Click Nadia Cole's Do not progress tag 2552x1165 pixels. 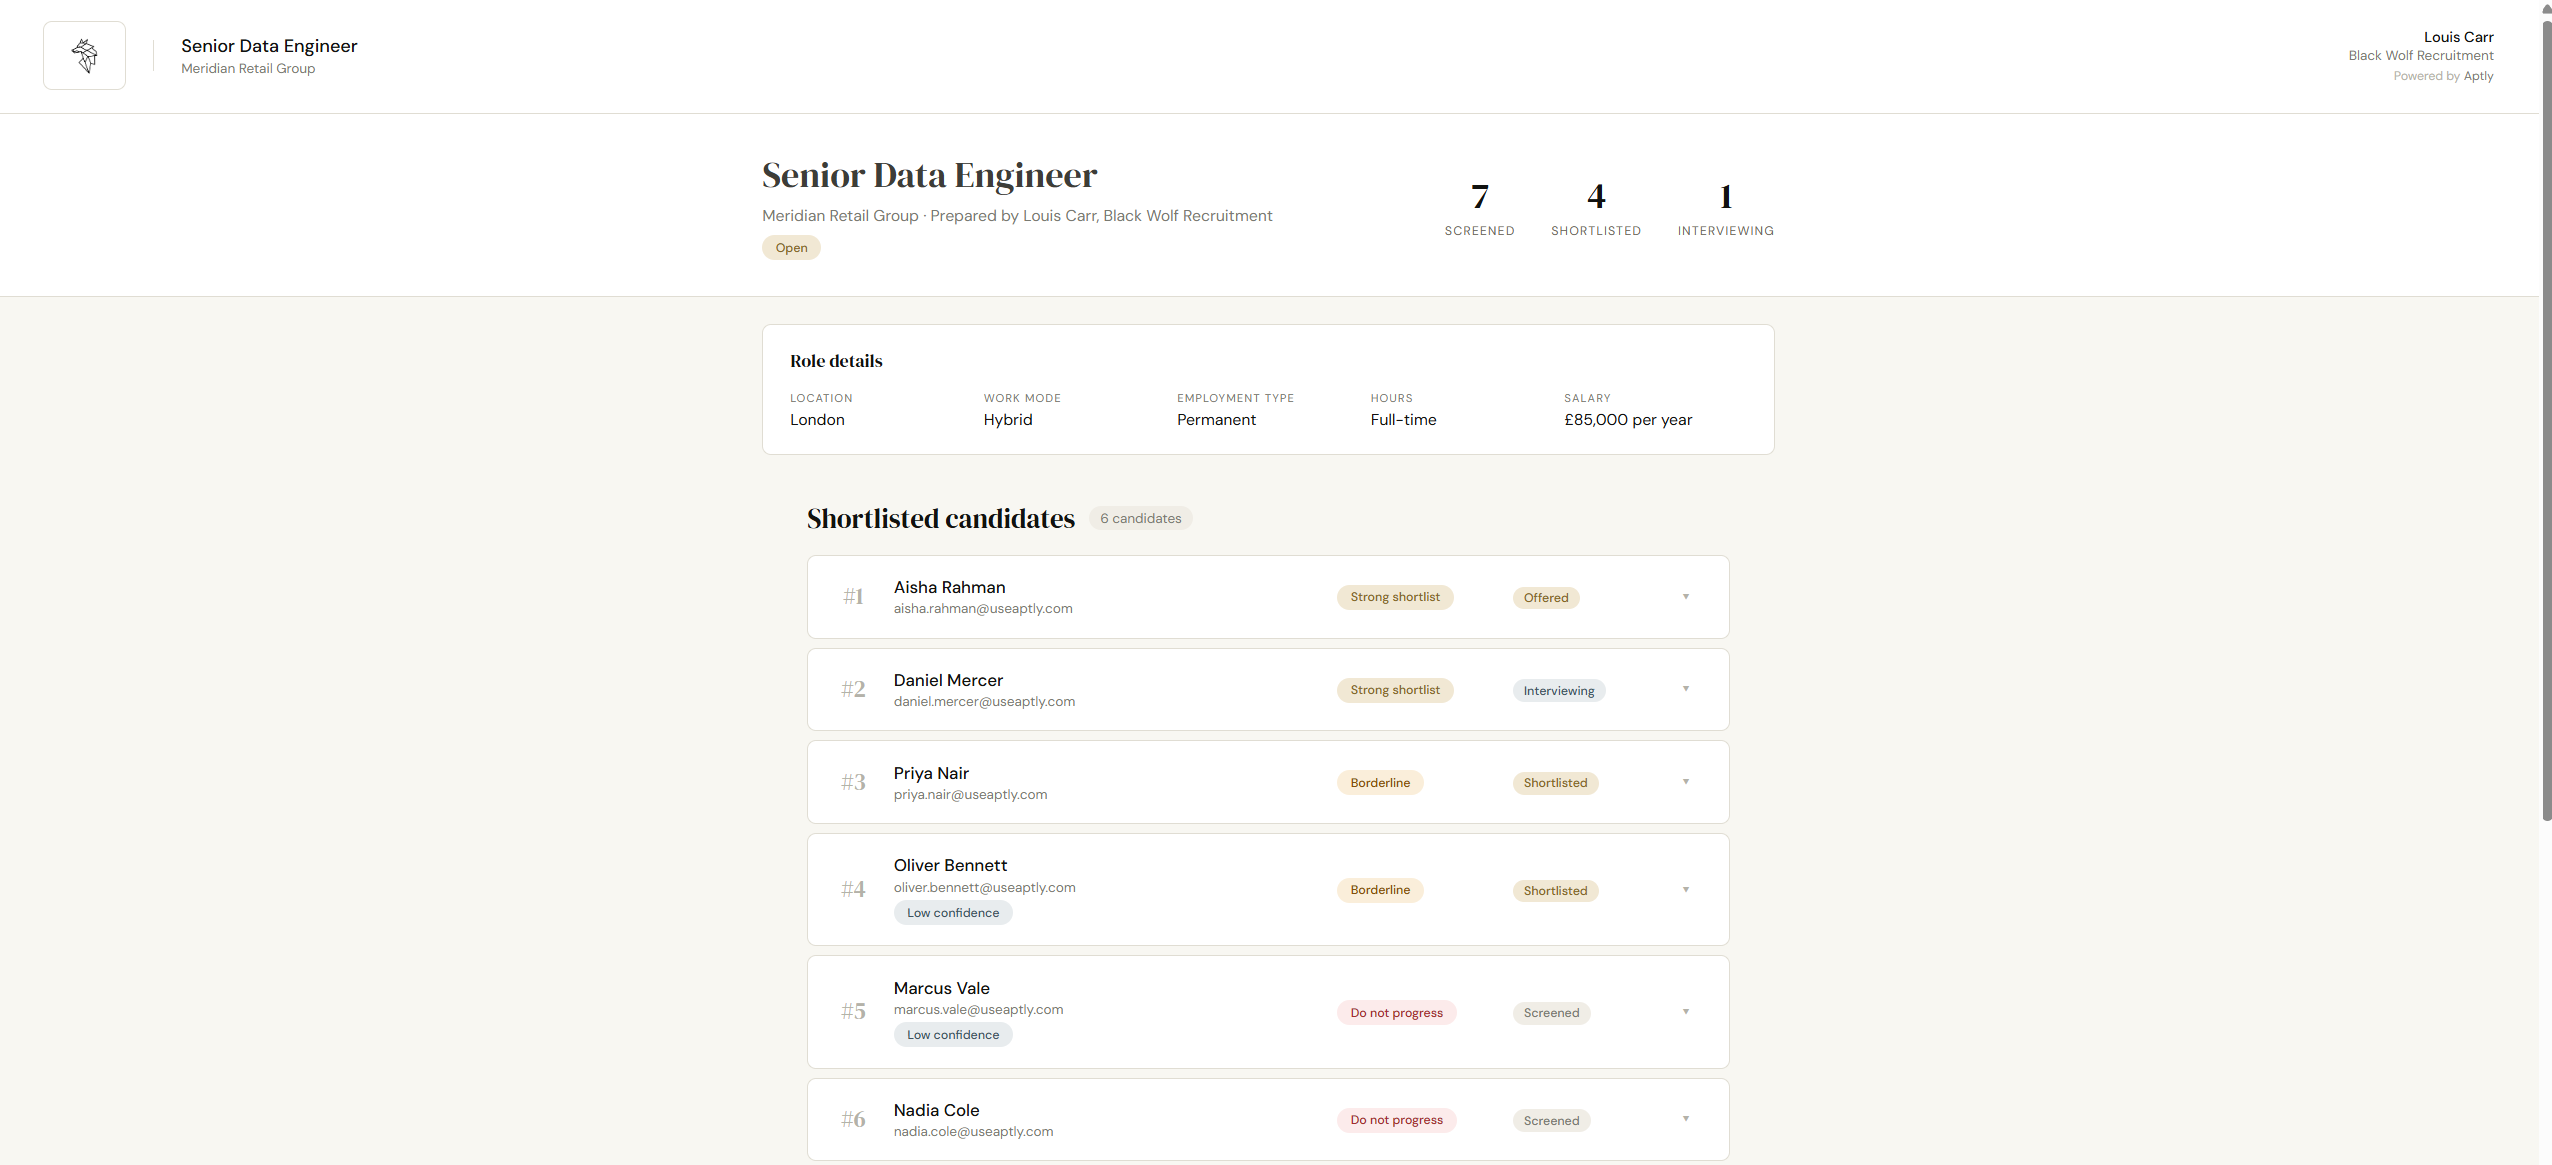[1396, 1120]
